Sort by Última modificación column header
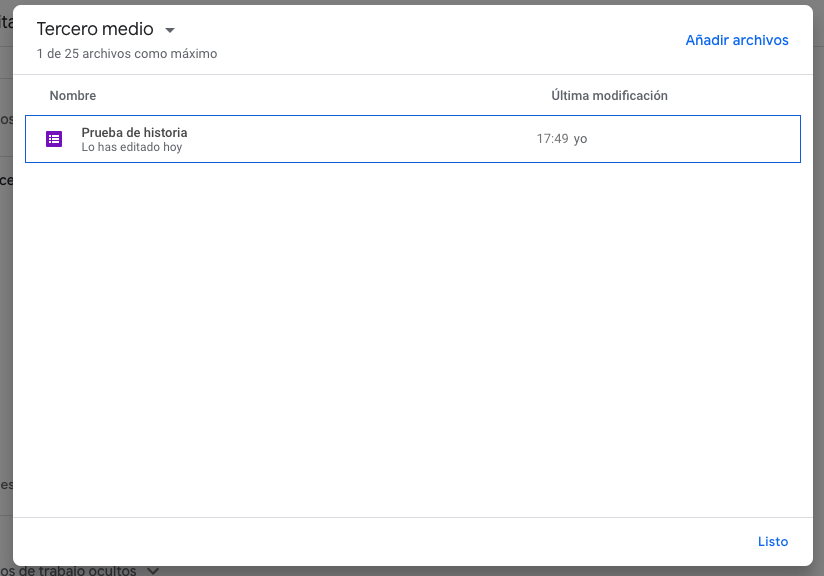The height and width of the screenshot is (576, 824). [x=609, y=96]
